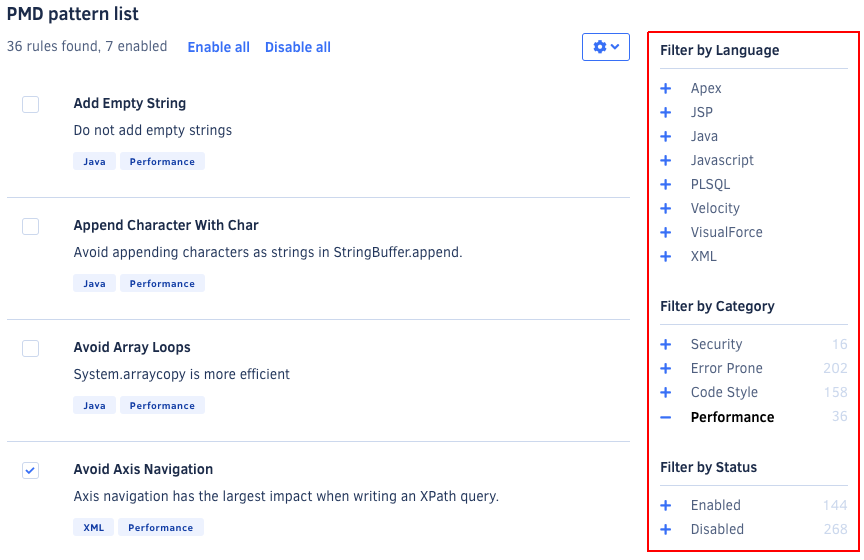Click the plus icon next to Security
The image size is (864, 560).
(666, 345)
